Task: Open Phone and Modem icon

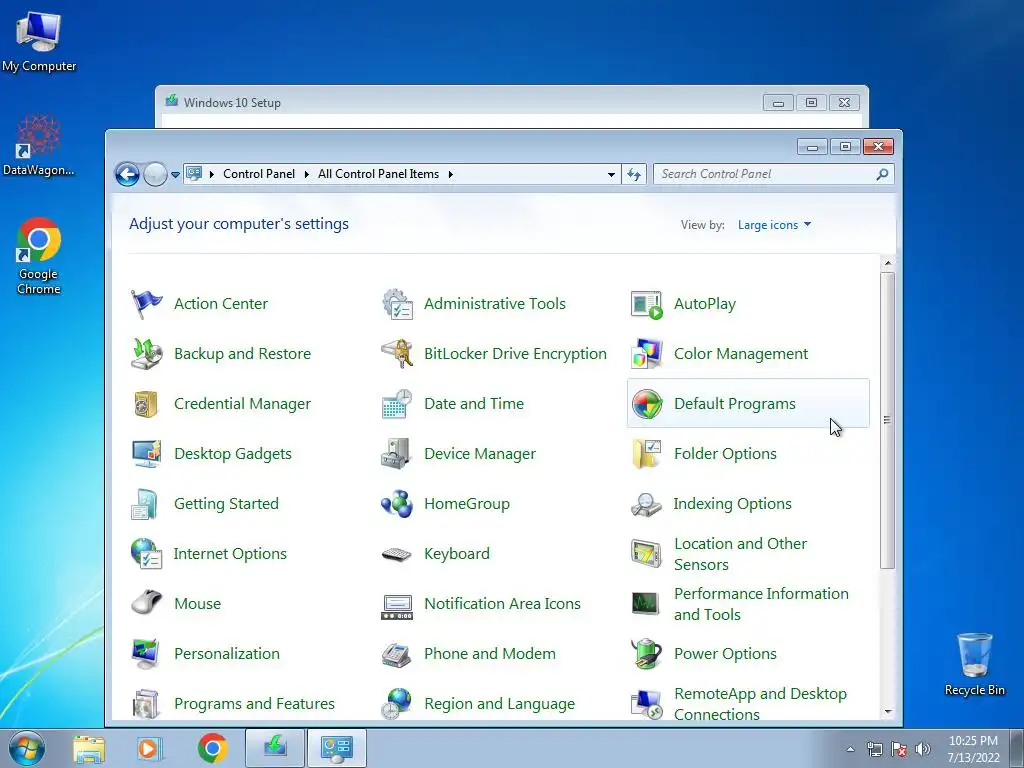Action: click(397, 654)
